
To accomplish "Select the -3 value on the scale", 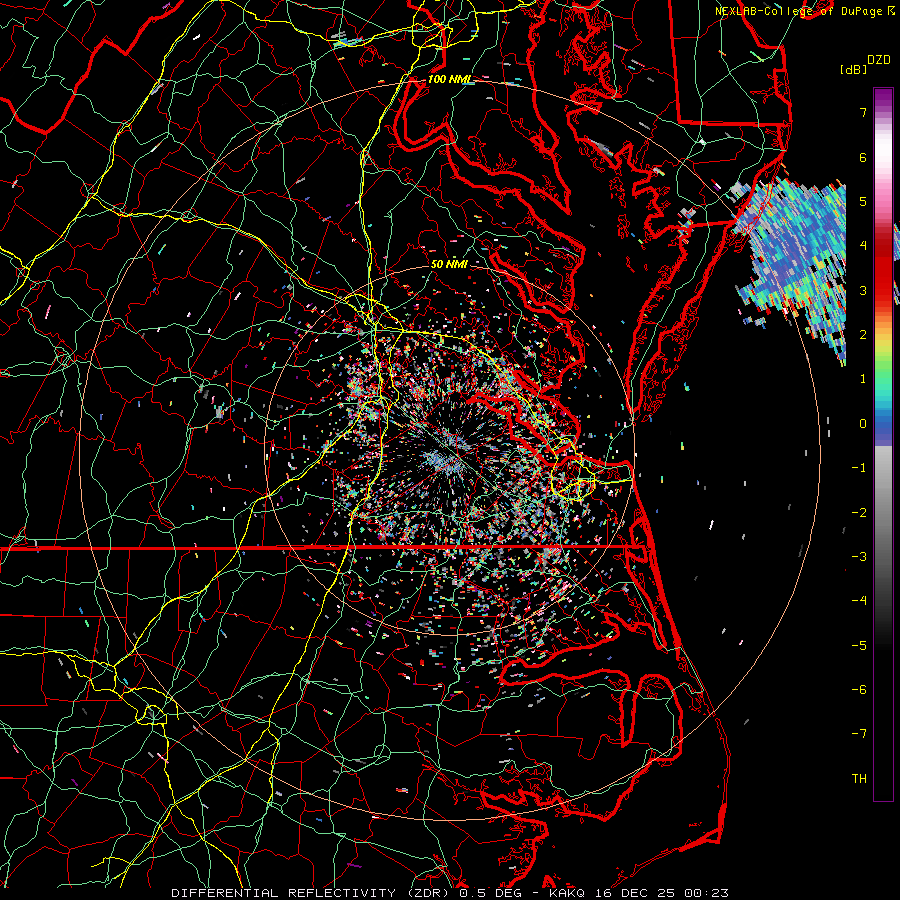I will (859, 557).
